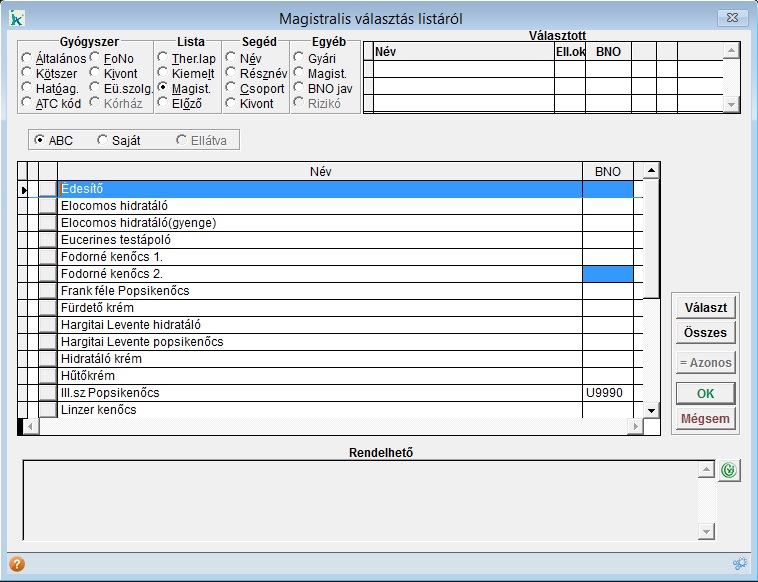
Task: Click the green circular icon beside Rendelhető box
Action: (729, 470)
